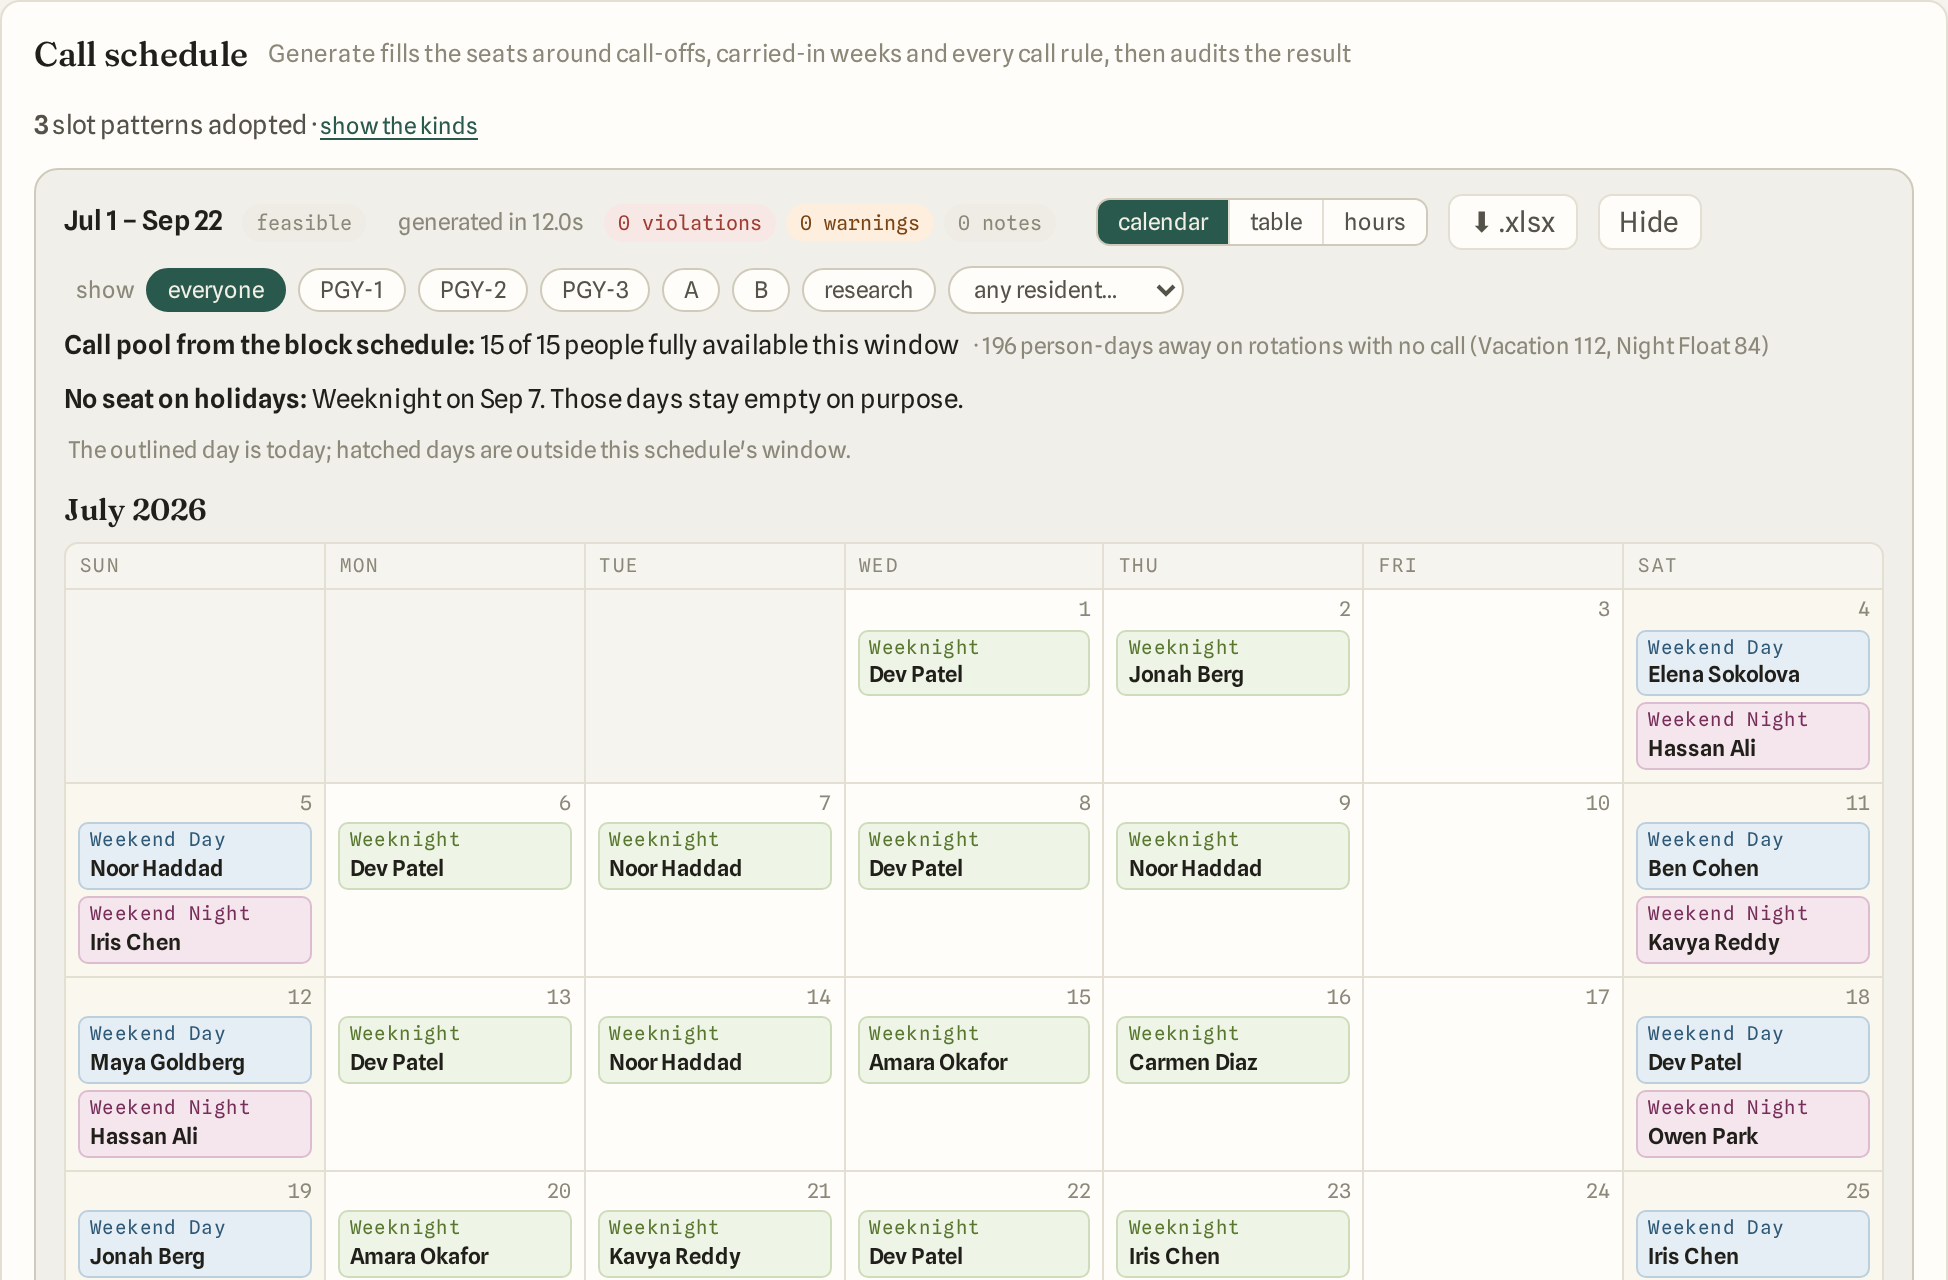Open Carmen Diaz's Weeknight shift on July 16
1948x1280 pixels.
[1233, 1050]
